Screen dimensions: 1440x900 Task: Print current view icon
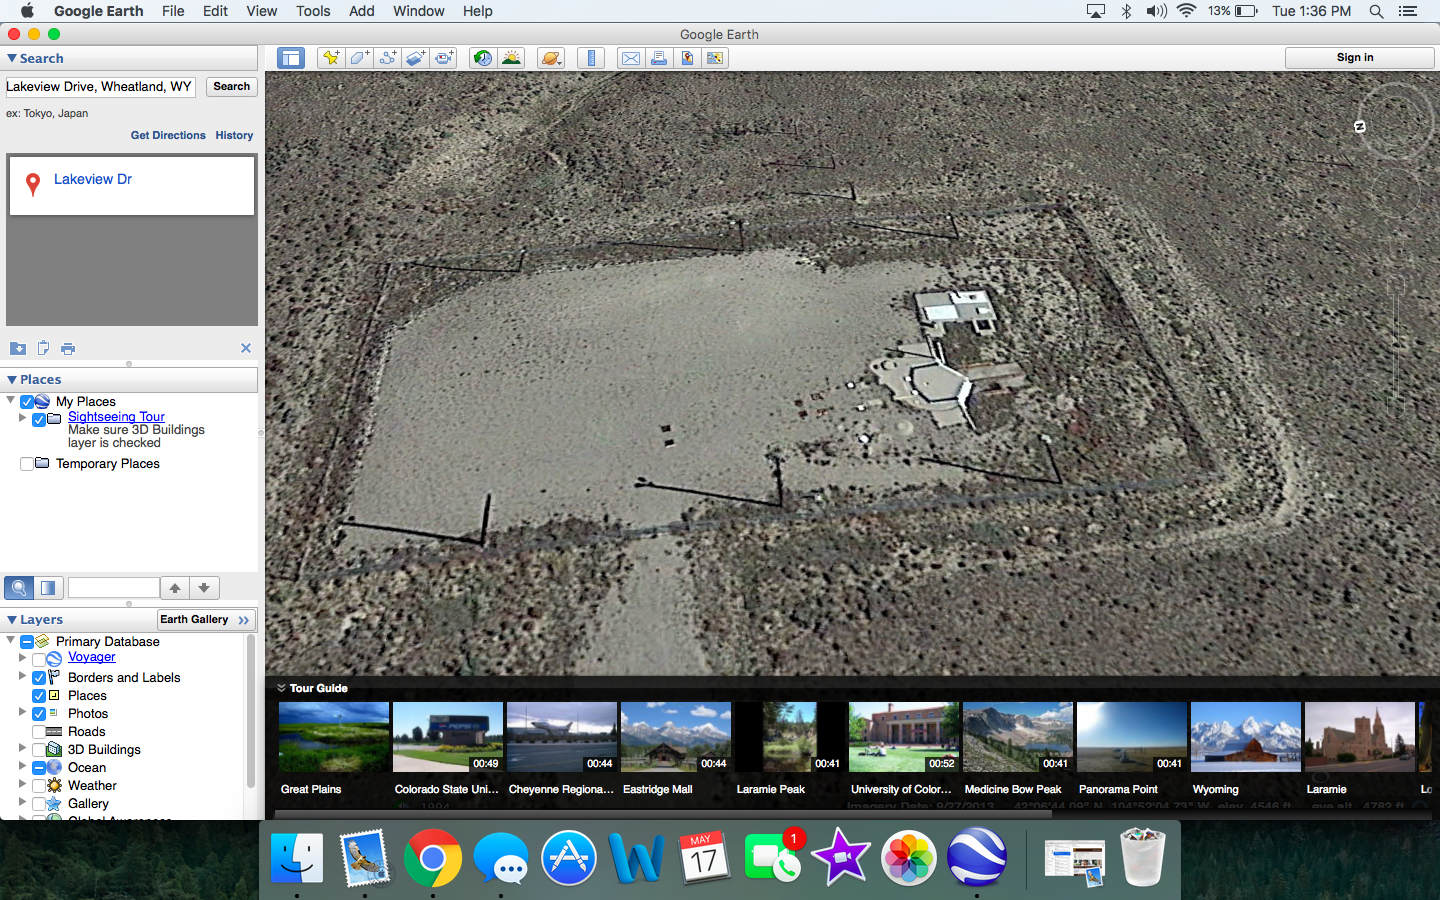(659, 58)
